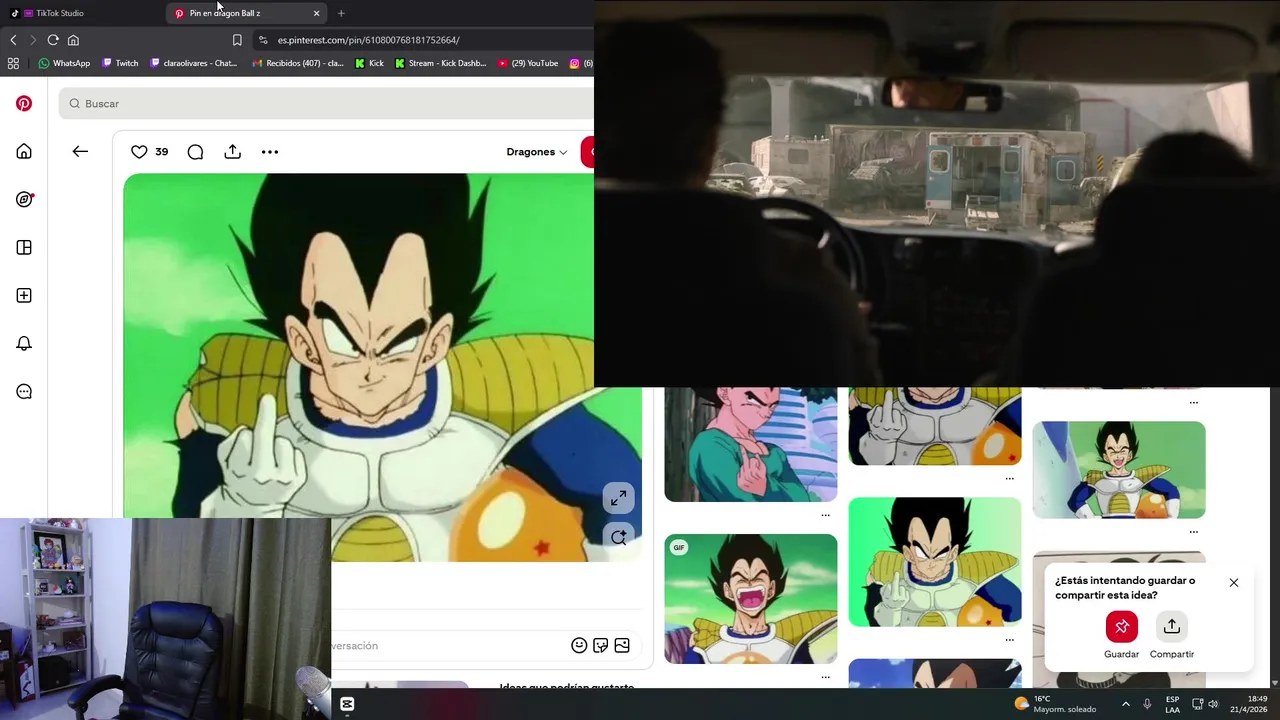Start visual search on the pin image
Screen dimensions: 1280x720
tap(618, 536)
